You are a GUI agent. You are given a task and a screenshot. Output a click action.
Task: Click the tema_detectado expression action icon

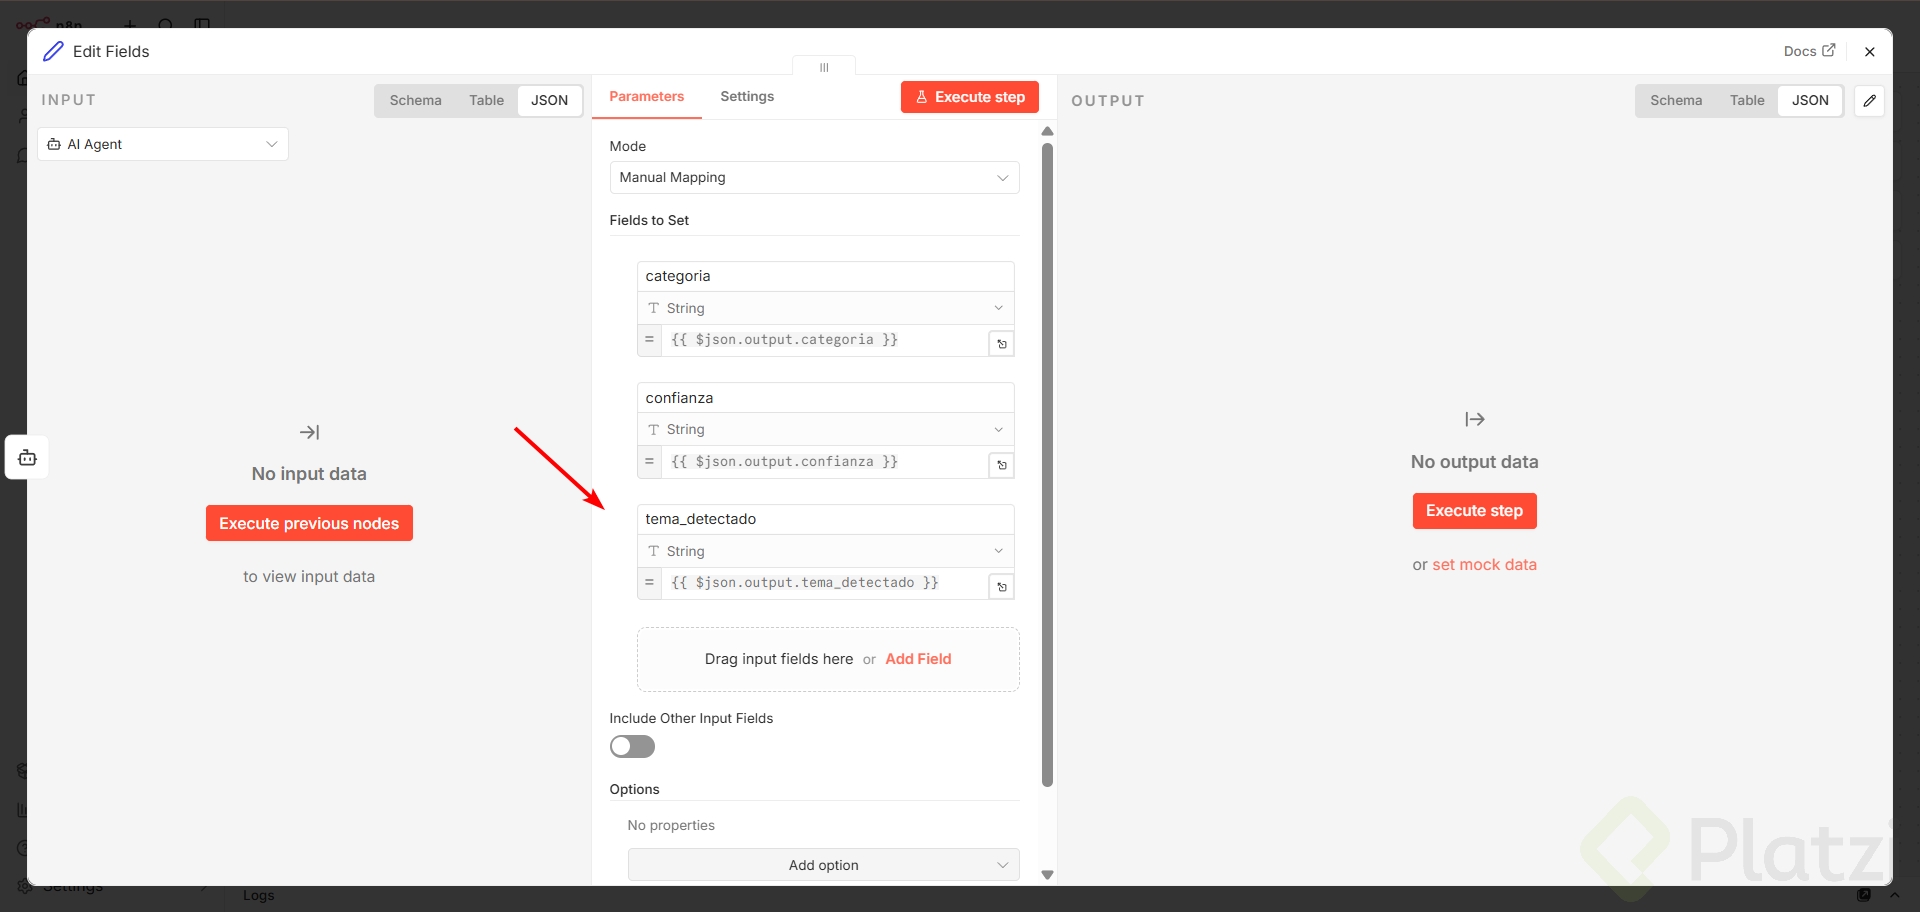1001,587
